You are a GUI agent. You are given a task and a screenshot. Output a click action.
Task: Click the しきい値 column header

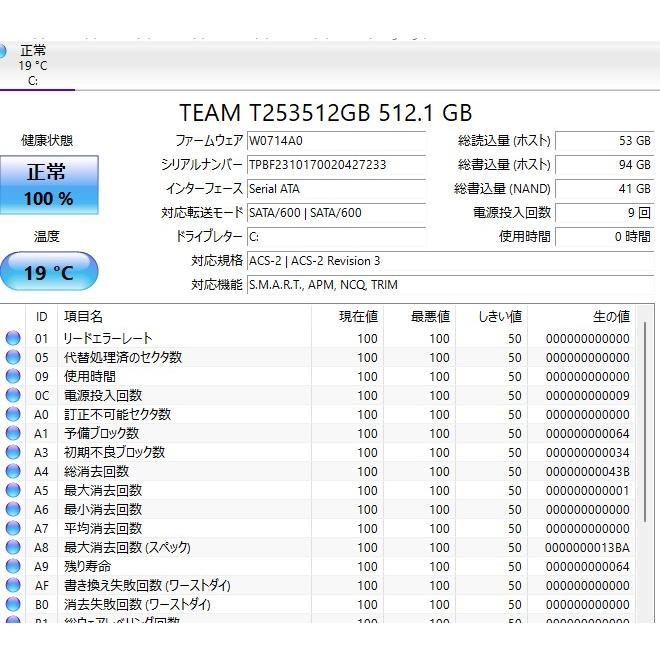(491, 317)
